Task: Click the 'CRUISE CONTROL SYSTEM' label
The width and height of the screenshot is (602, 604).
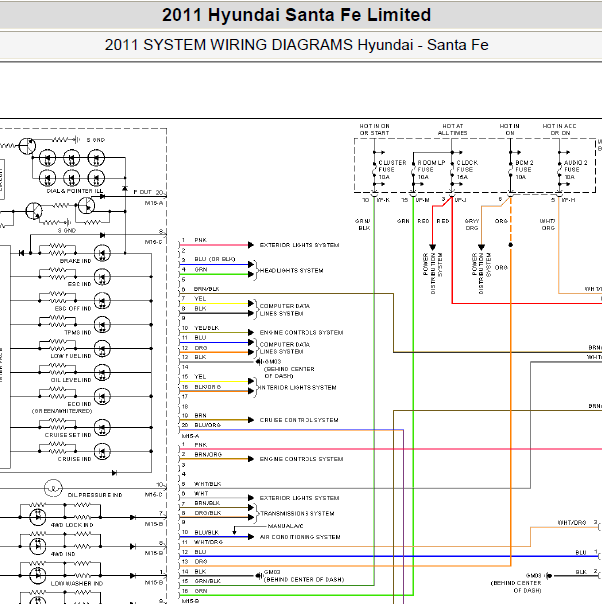Action: point(299,420)
